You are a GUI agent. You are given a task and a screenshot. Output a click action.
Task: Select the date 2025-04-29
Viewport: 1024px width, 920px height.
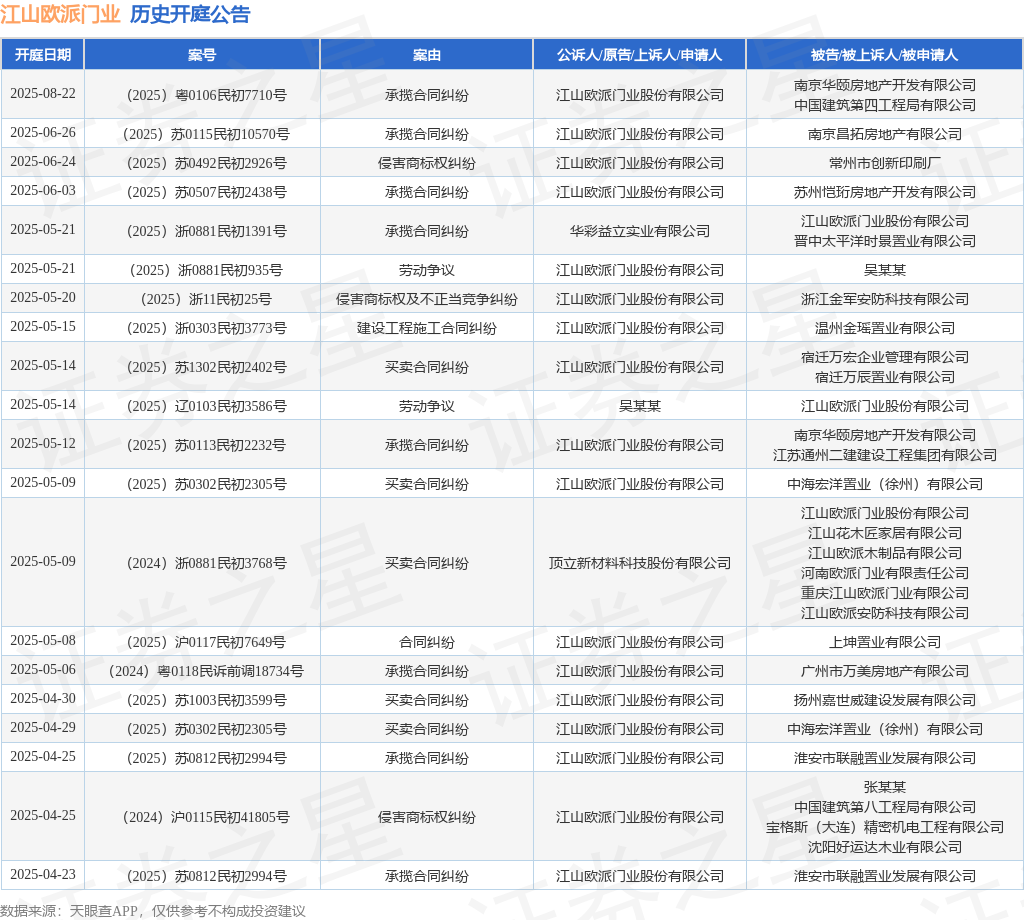43,727
